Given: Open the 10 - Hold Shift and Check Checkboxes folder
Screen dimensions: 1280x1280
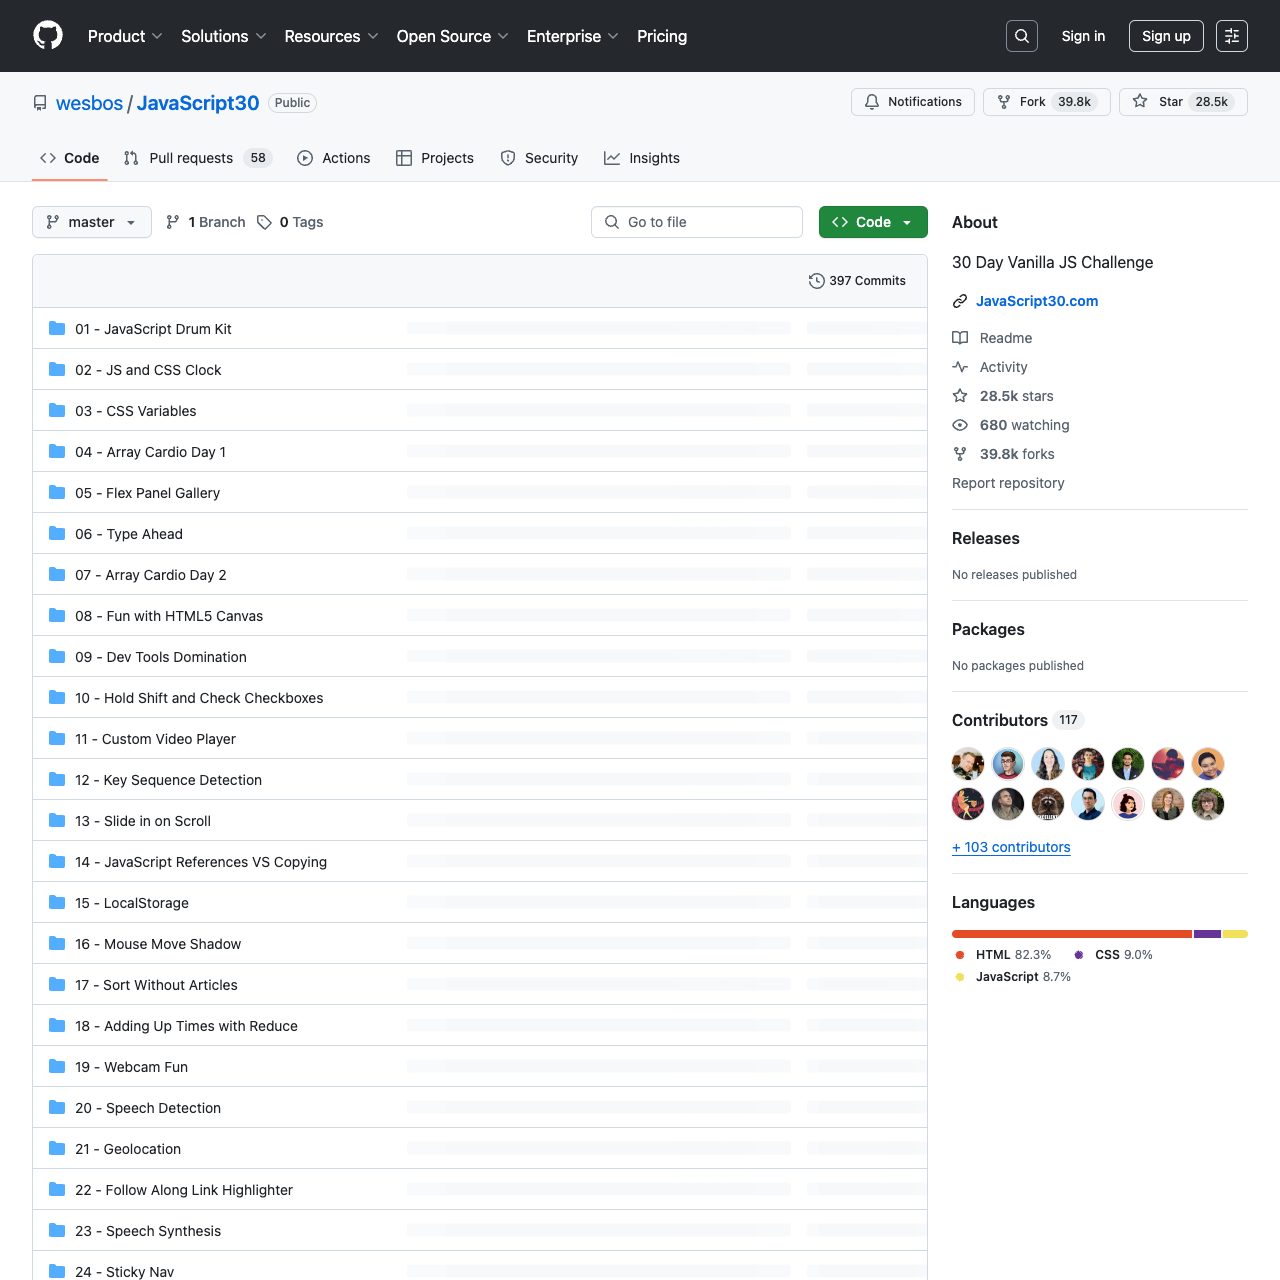Looking at the screenshot, I should [199, 698].
